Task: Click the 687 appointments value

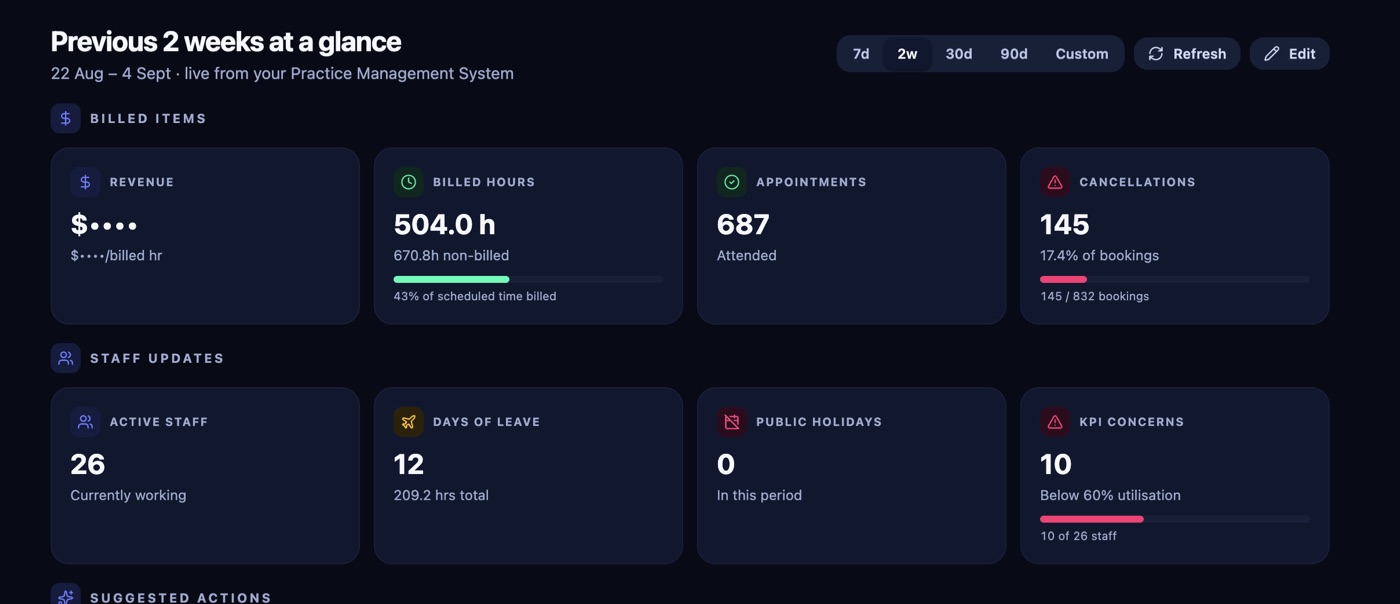Action: [x=743, y=224]
